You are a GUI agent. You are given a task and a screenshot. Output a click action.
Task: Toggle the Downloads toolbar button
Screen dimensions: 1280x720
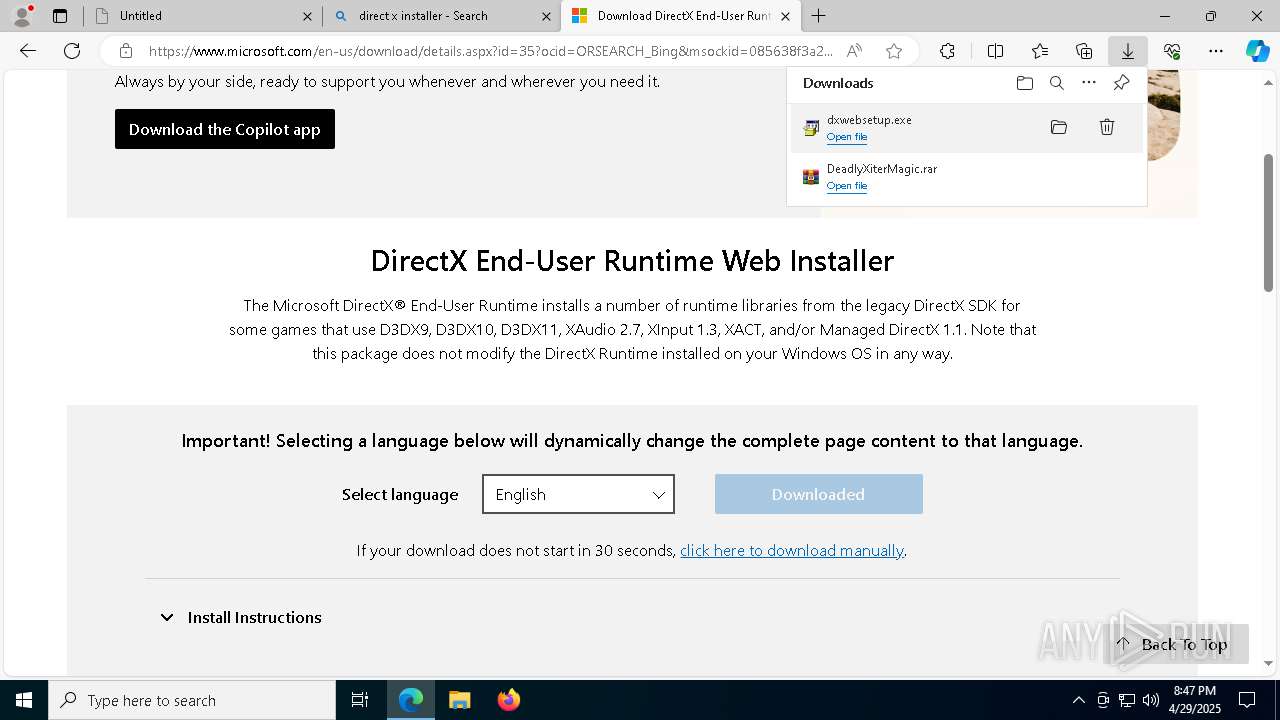pos(1128,51)
